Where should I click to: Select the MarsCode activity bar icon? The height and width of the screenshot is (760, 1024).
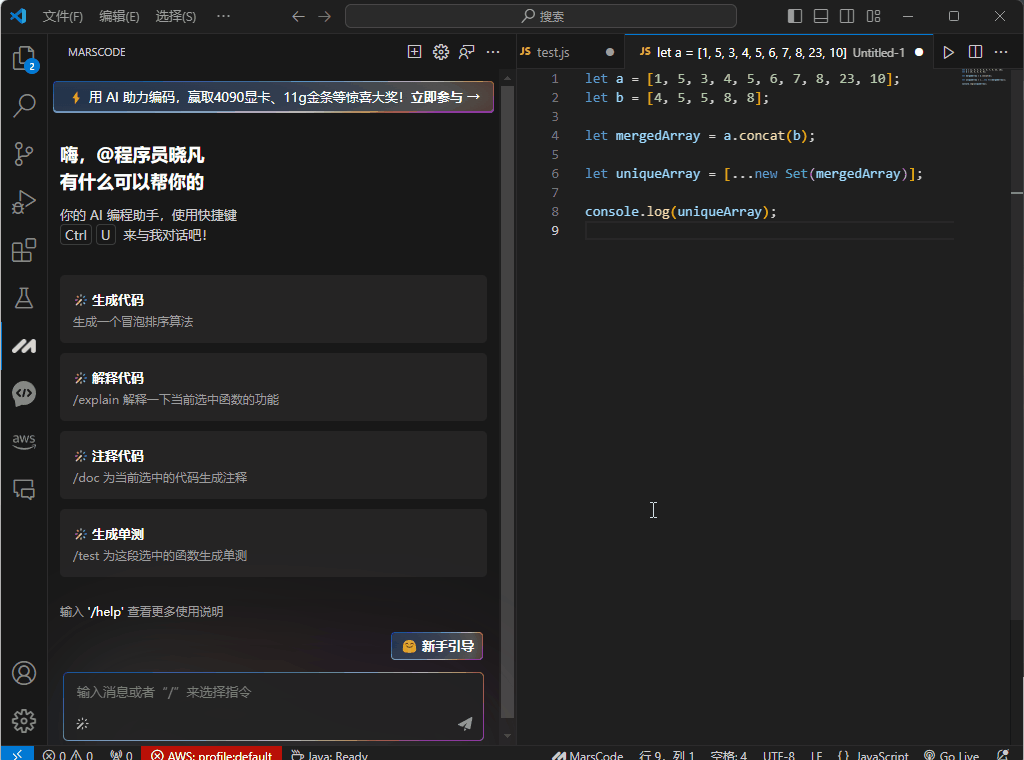(x=24, y=346)
